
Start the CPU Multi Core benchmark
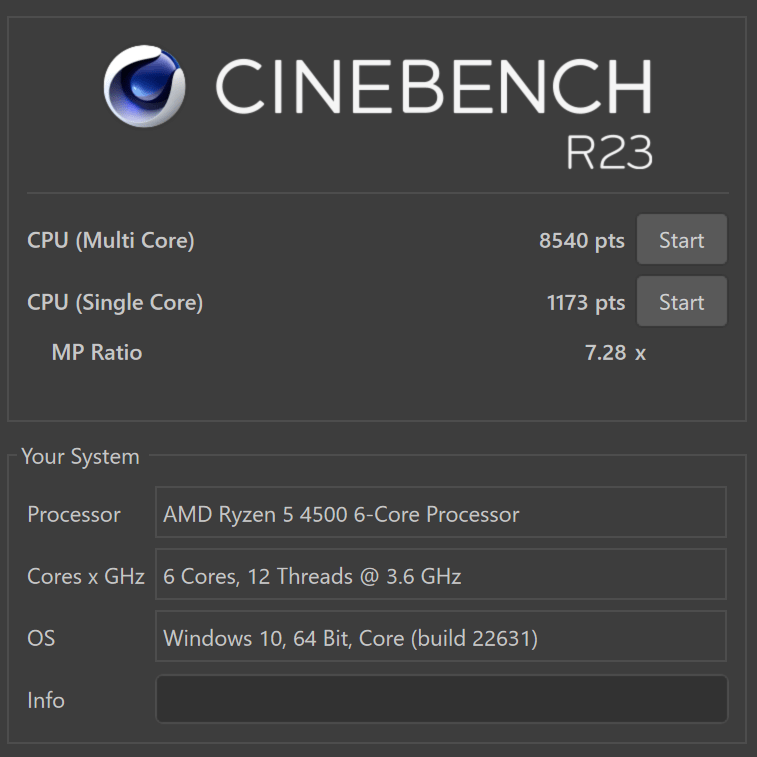click(682, 239)
